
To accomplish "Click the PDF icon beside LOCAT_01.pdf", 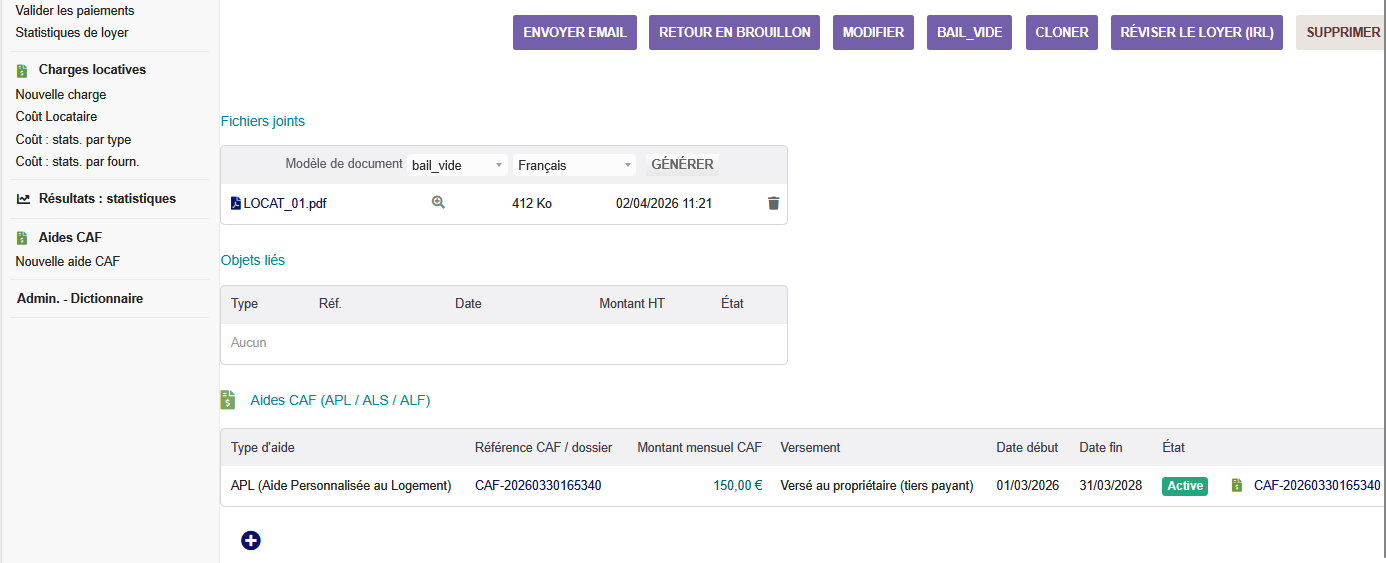I will pos(236,203).
